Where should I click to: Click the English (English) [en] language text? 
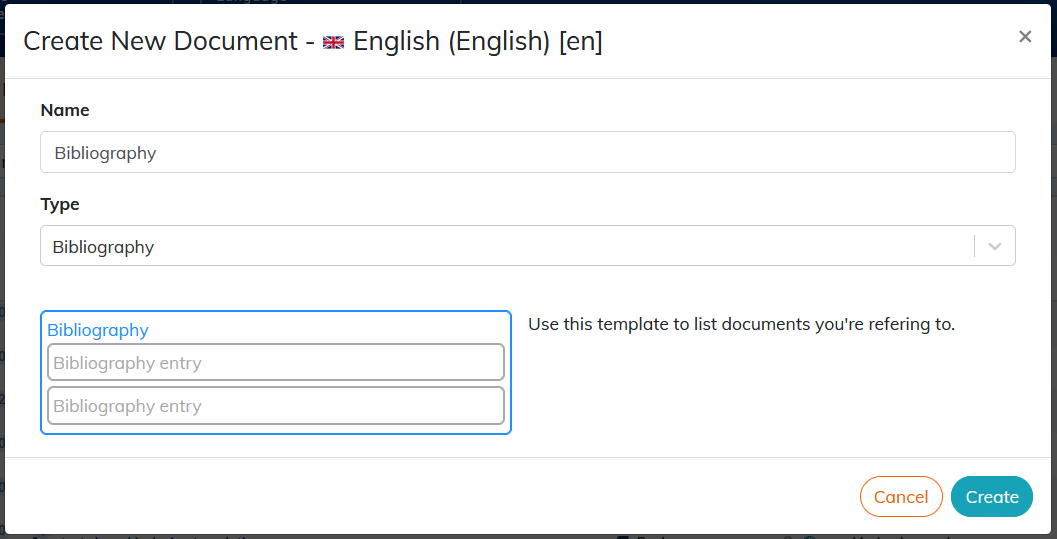[x=478, y=42]
